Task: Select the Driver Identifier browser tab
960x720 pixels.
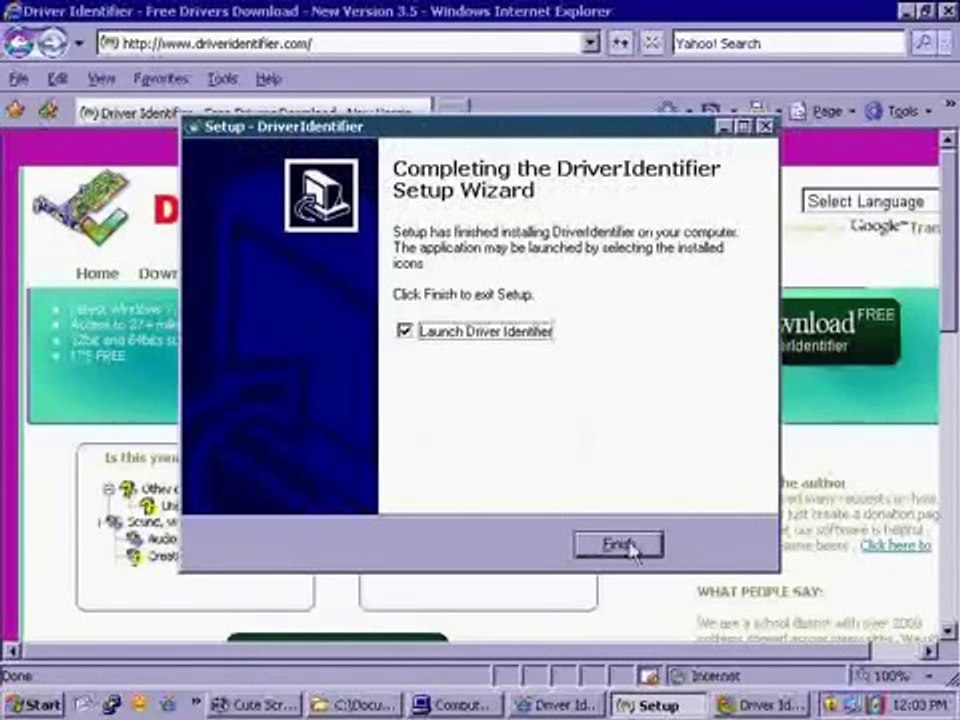Action: coord(253,111)
